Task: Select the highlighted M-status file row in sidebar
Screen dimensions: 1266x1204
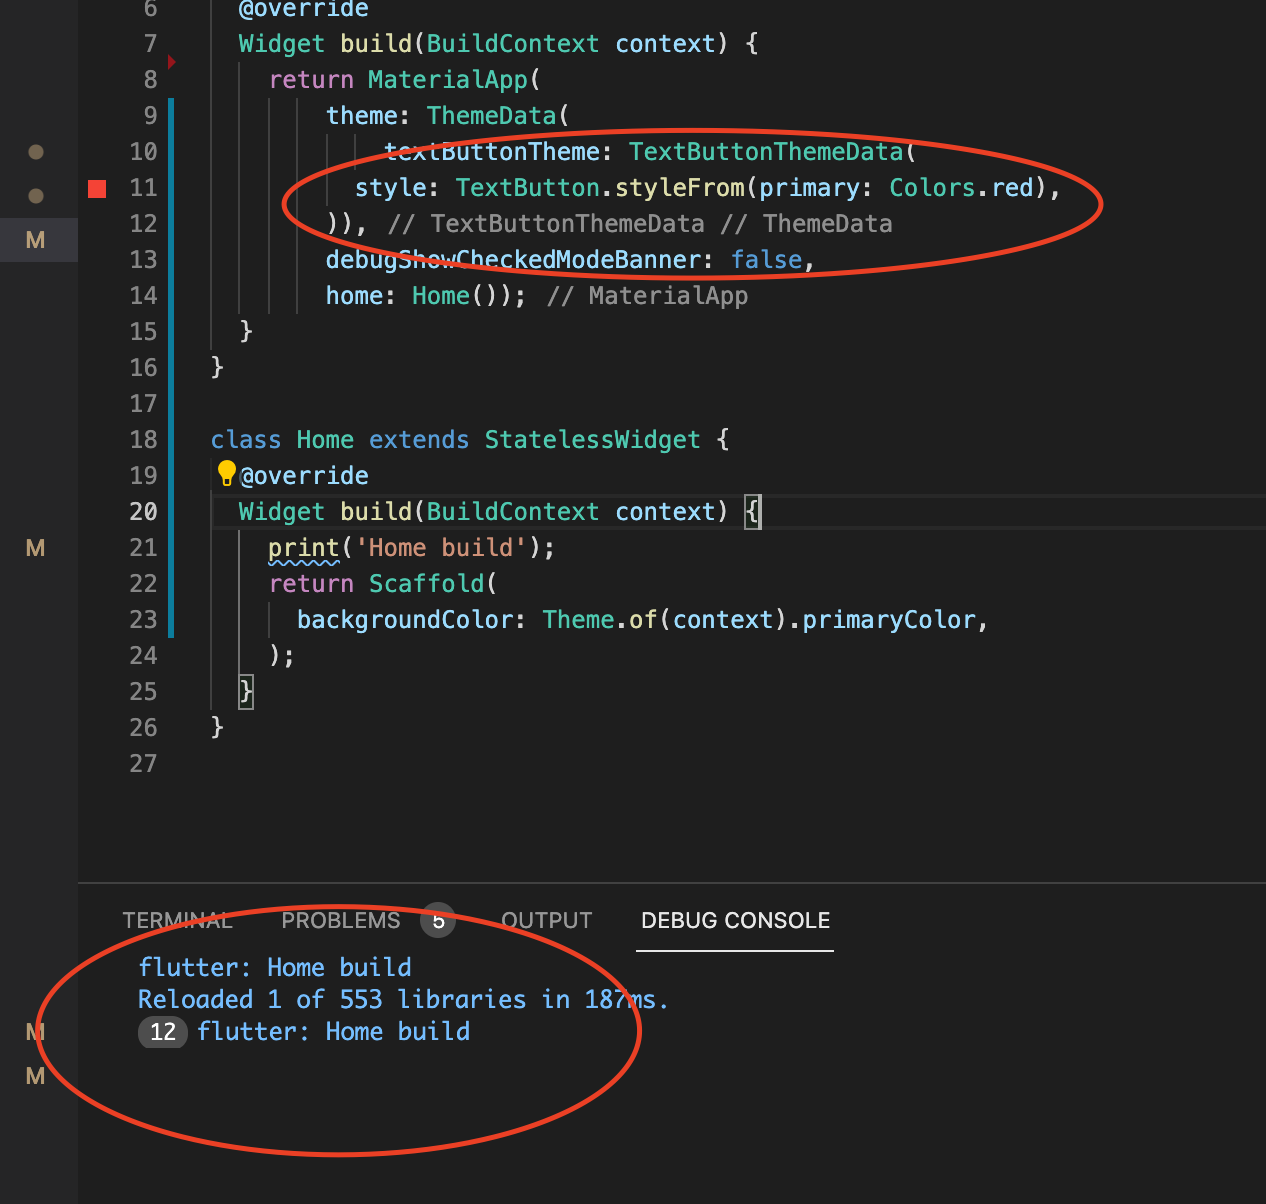Action: (38, 240)
